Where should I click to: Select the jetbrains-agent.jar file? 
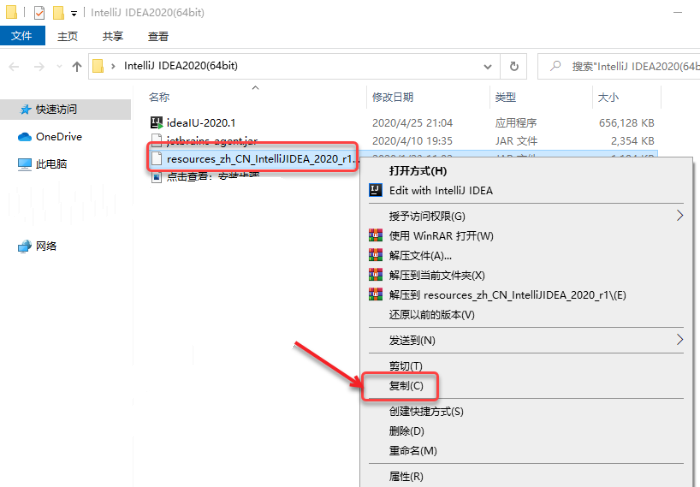(x=212, y=141)
